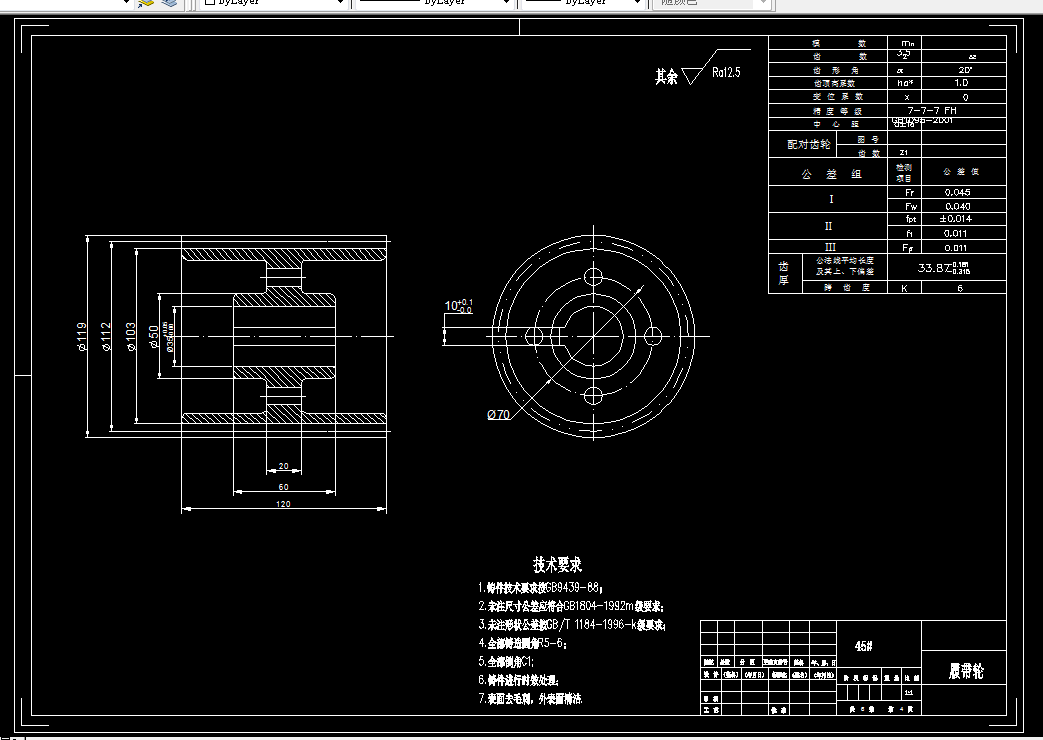Select requirement line 3 mentioning GB/T 1184-1996-k
The image size is (1043, 740).
pyautogui.click(x=572, y=625)
